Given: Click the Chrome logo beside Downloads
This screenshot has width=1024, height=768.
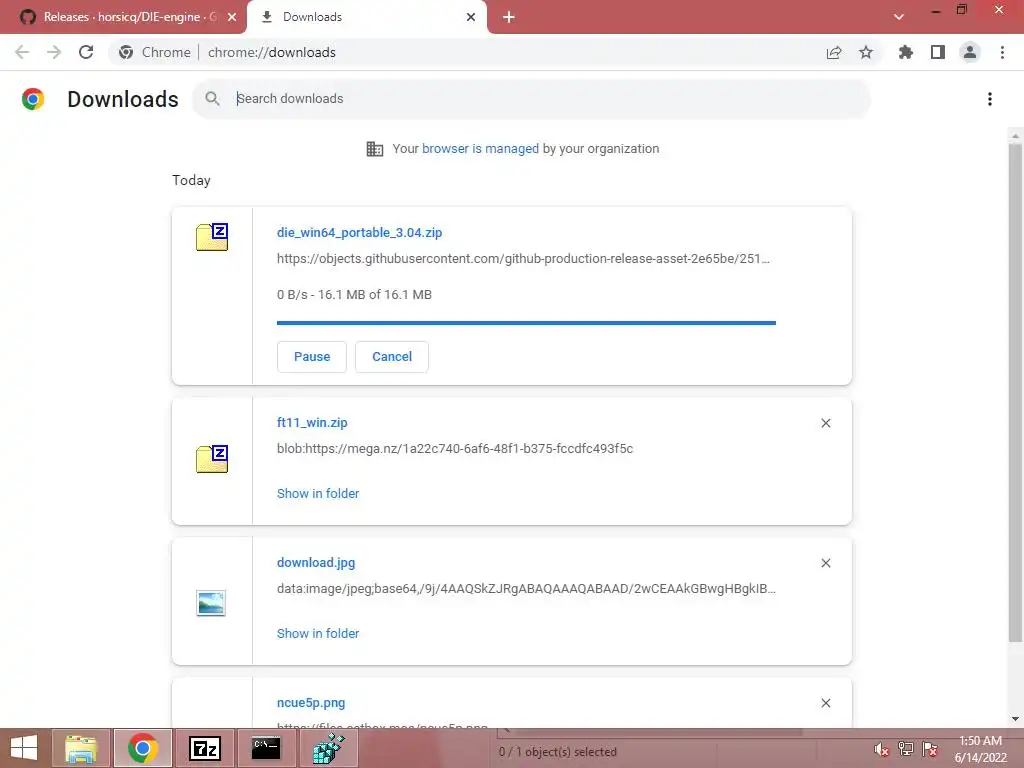Looking at the screenshot, I should pyautogui.click(x=33, y=99).
